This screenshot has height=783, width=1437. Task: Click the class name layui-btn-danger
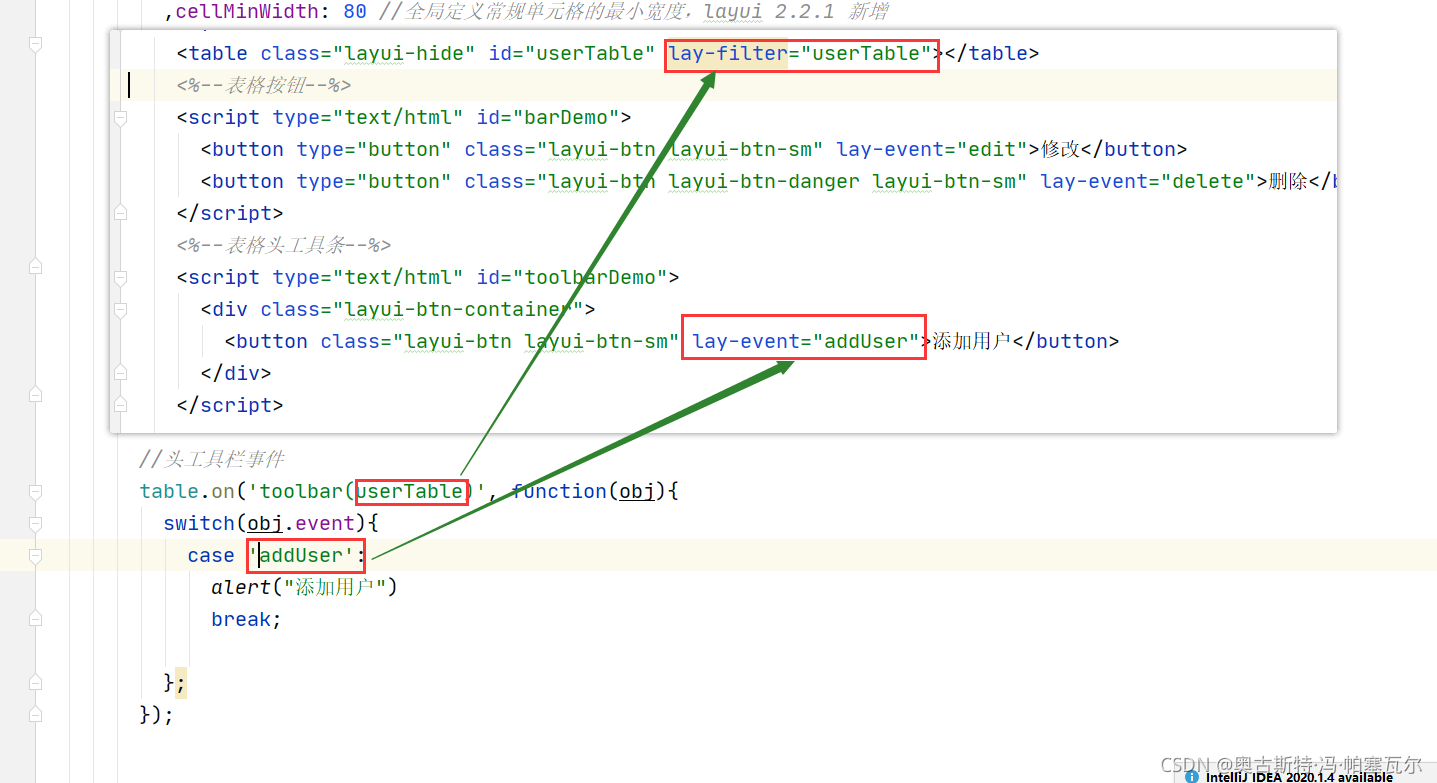[764, 181]
